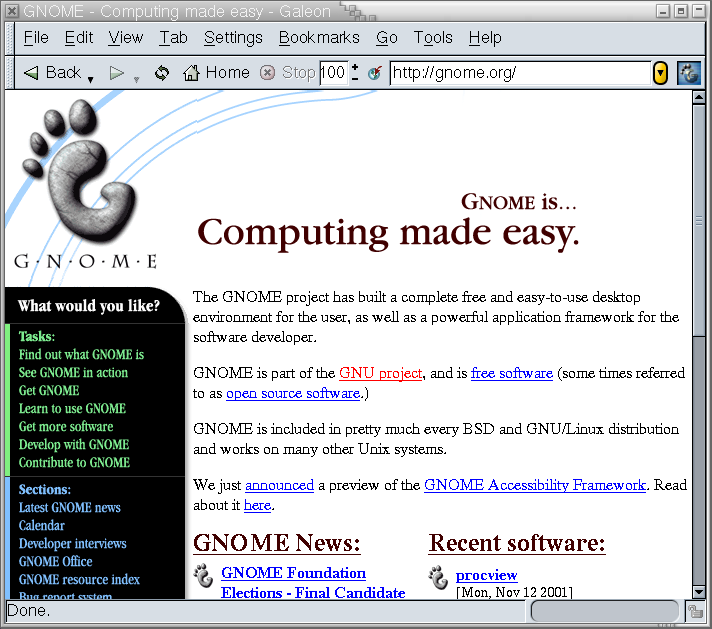Open the procview software link
Screen dimensions: 712x629
coord(486,575)
